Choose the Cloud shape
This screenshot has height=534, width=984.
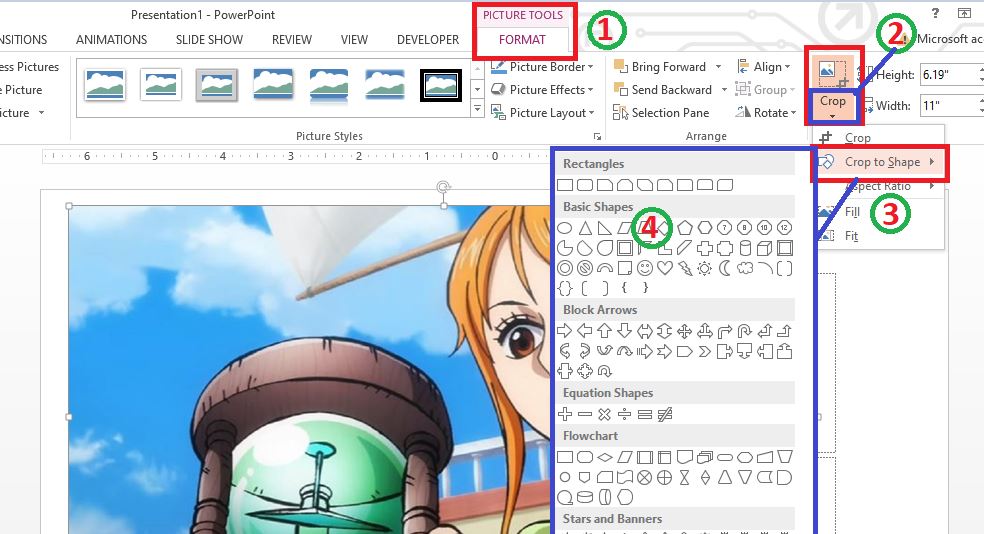pyautogui.click(x=745, y=269)
